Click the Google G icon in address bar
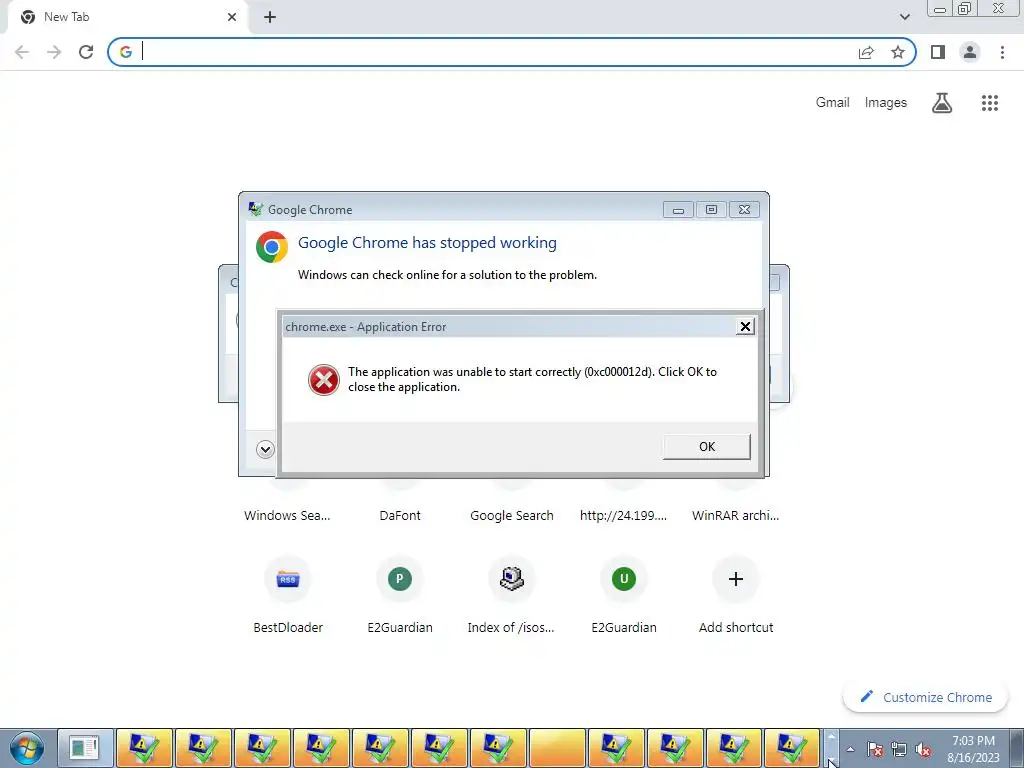This screenshot has width=1024, height=768. [126, 52]
